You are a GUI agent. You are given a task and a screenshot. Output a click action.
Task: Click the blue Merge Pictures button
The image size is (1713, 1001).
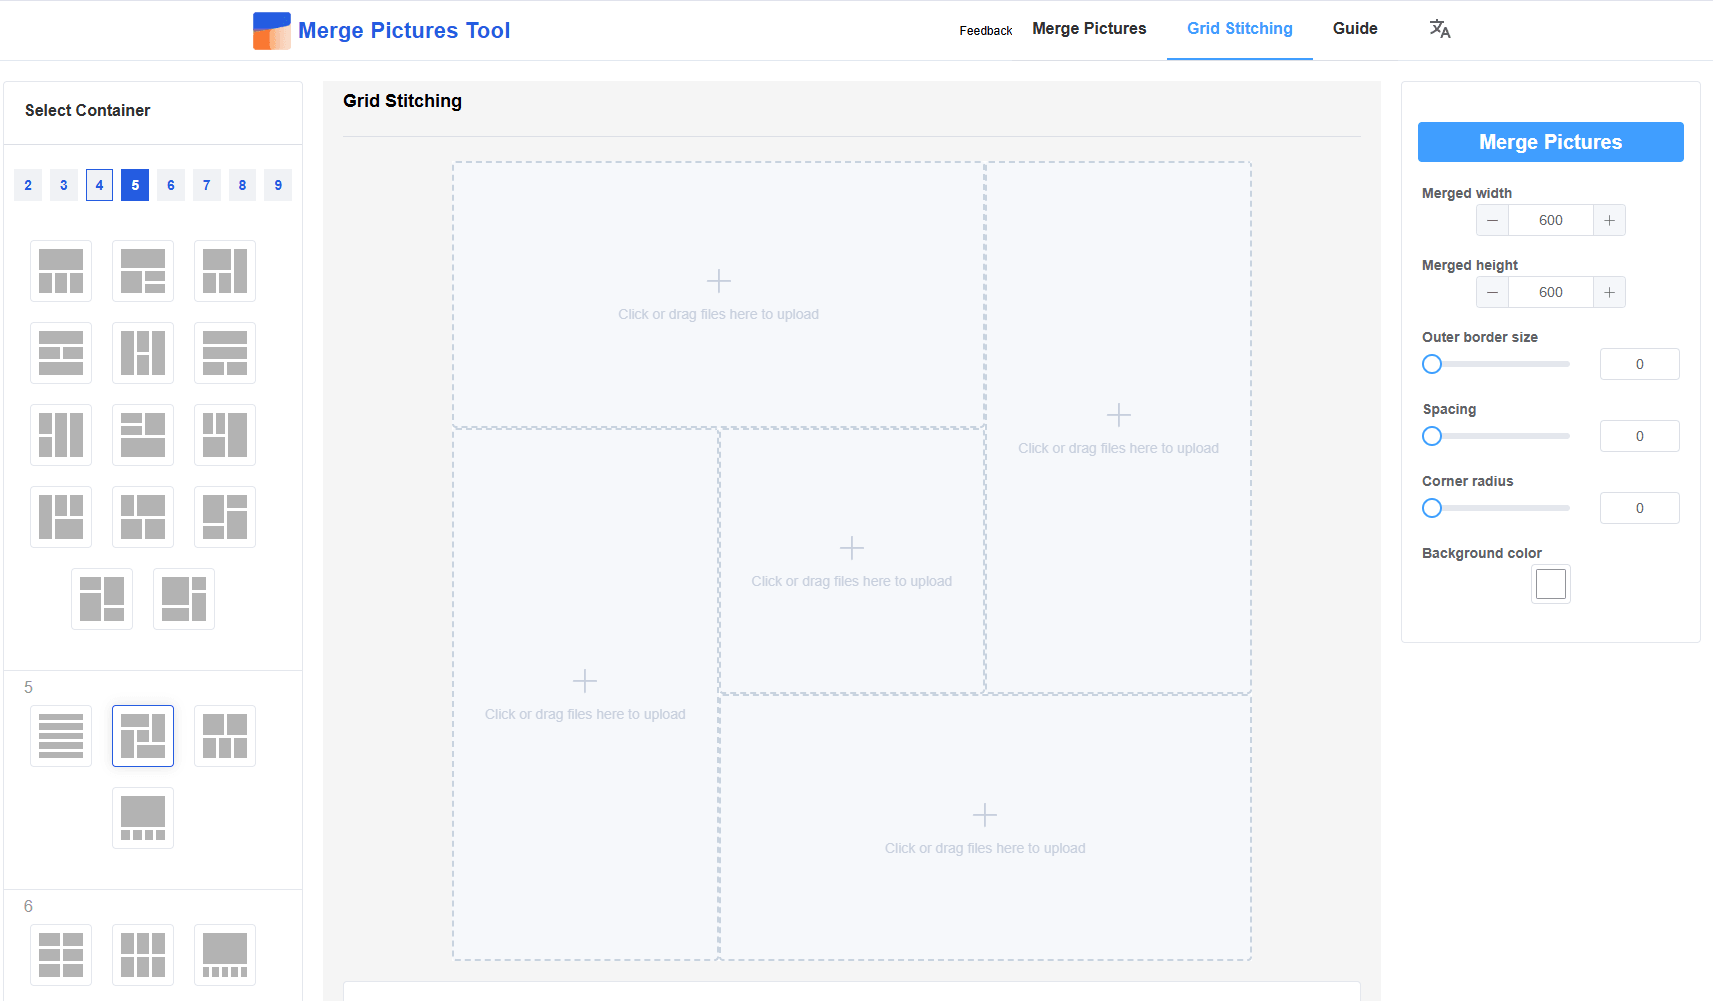coord(1550,142)
